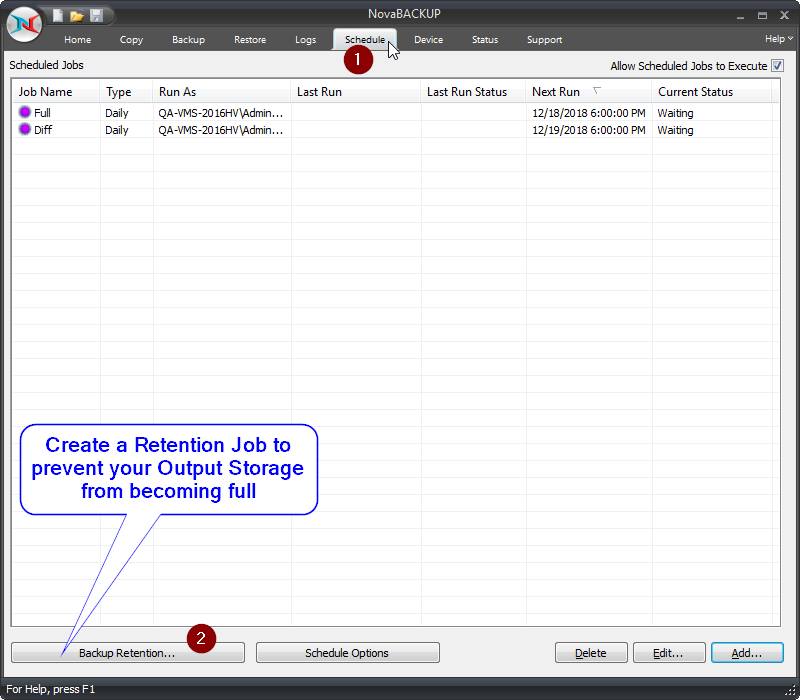The height and width of the screenshot is (700, 800).
Task: Click the Daily type cell in the Diff row
Action: click(116, 130)
